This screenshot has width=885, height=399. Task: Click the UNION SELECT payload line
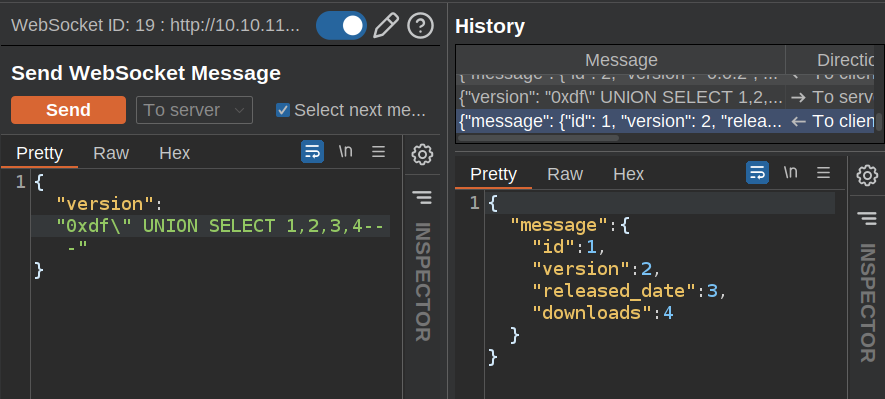click(210, 226)
